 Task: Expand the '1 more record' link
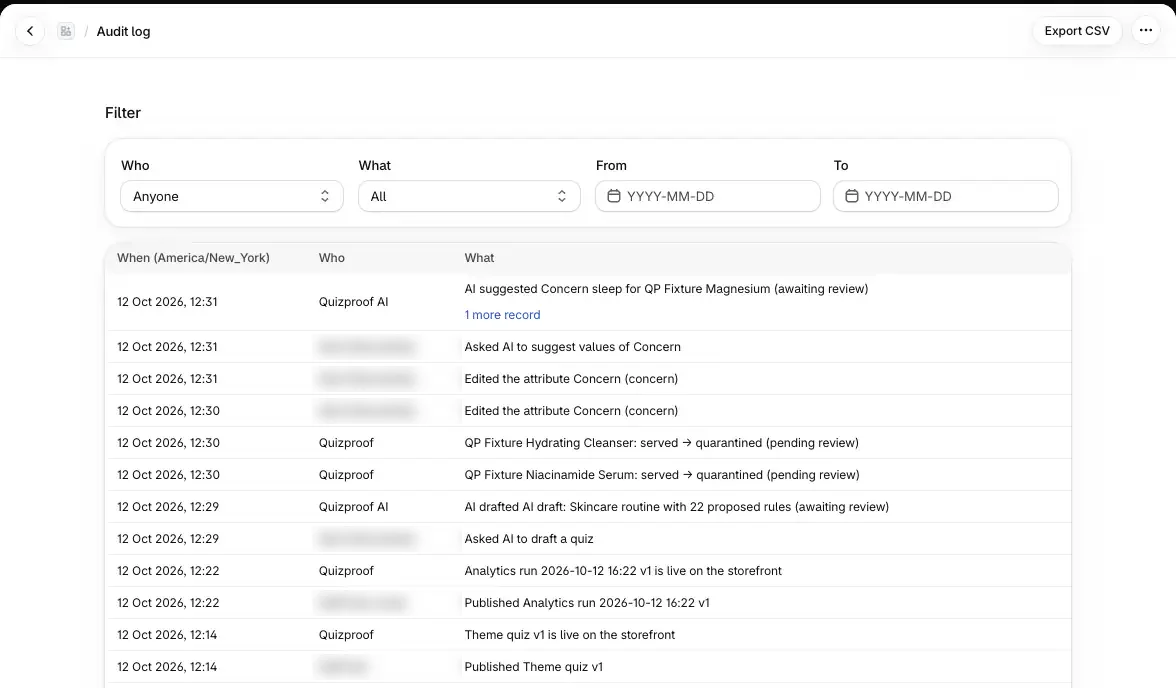point(502,314)
